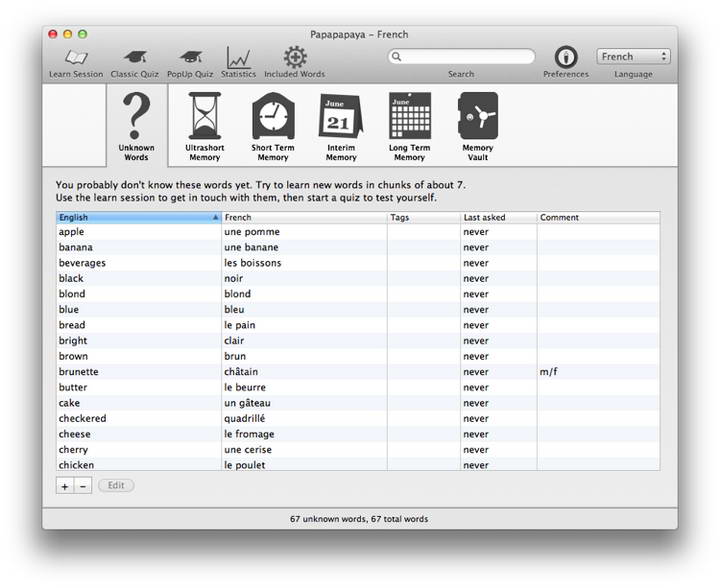Image resolution: width=720 pixels, height=588 pixels.
Task: Sort by the French column header
Action: pyautogui.click(x=304, y=217)
